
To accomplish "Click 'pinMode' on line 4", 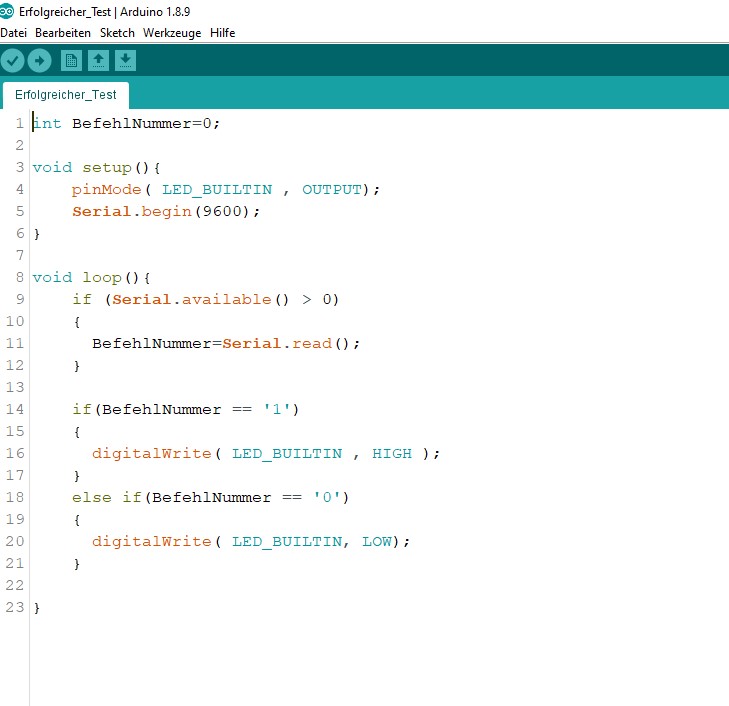I will point(106,190).
